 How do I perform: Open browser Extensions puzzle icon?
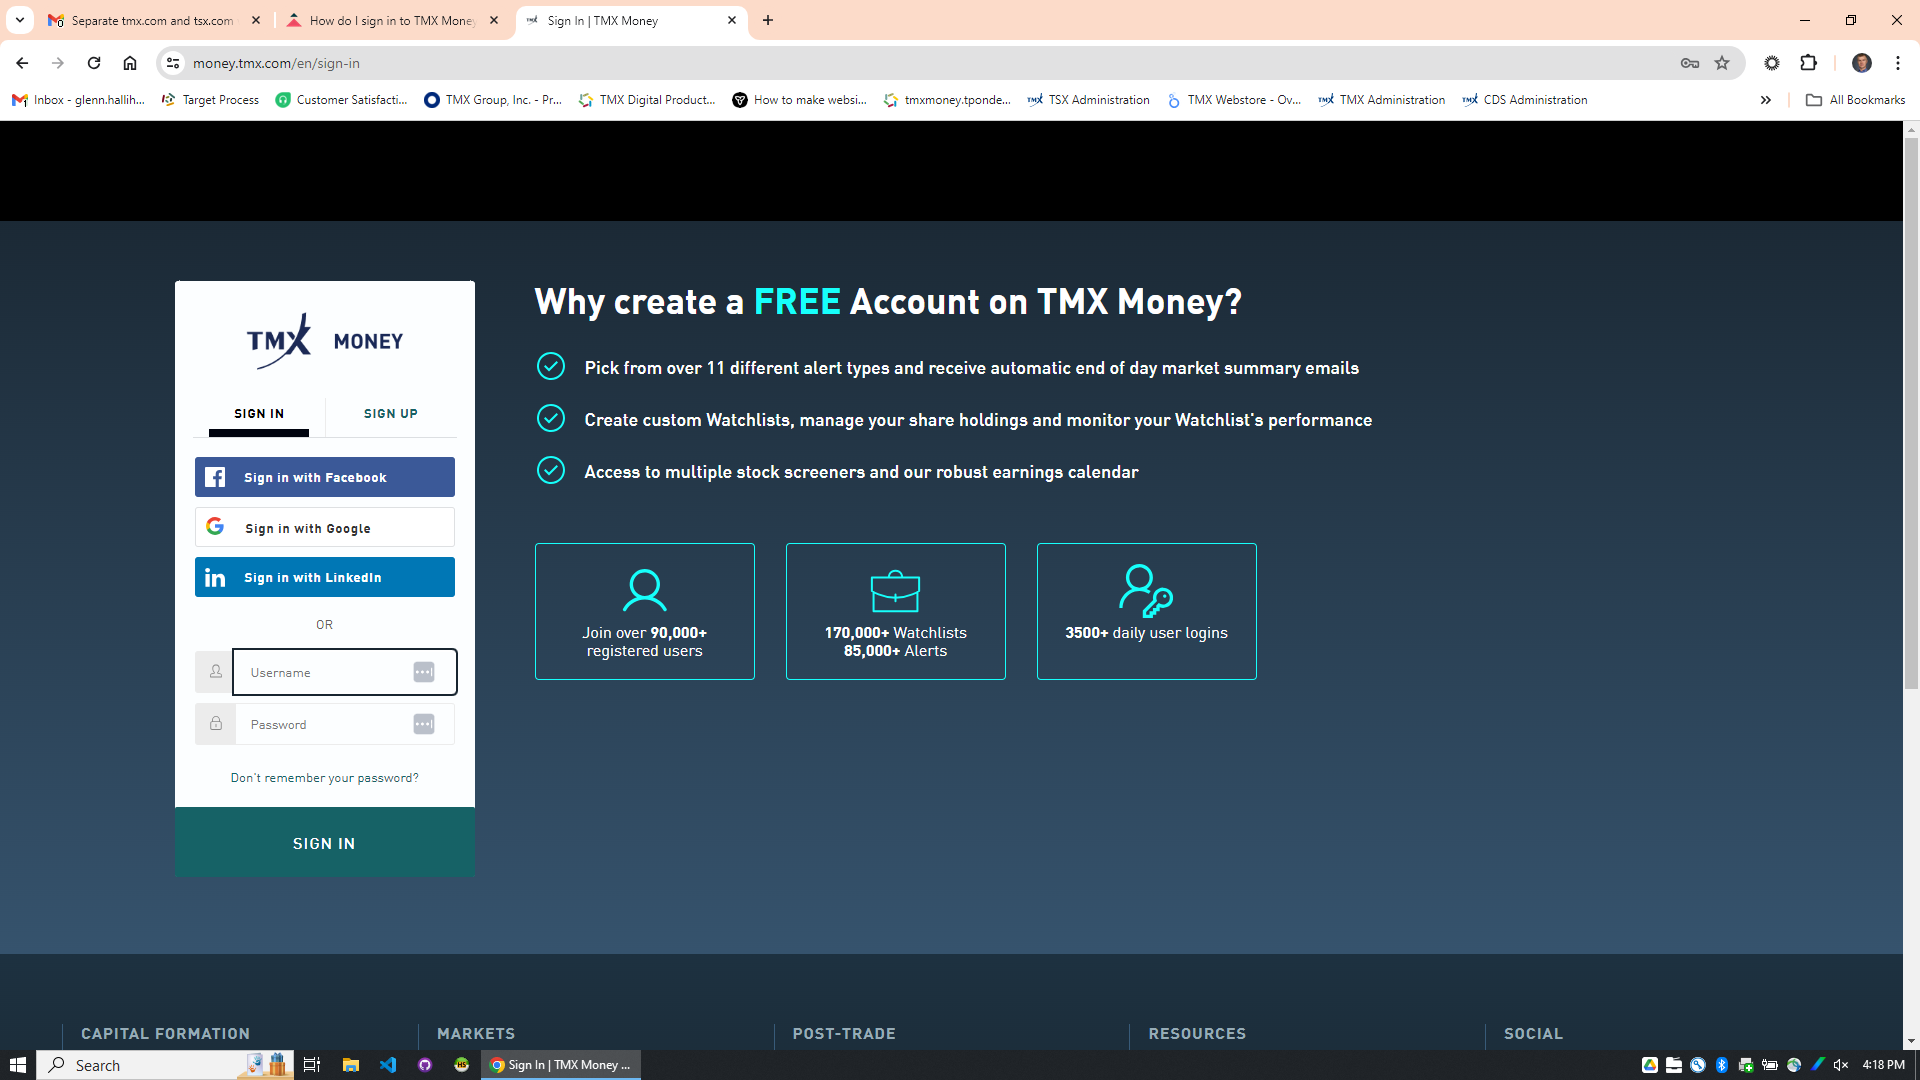(x=1808, y=63)
